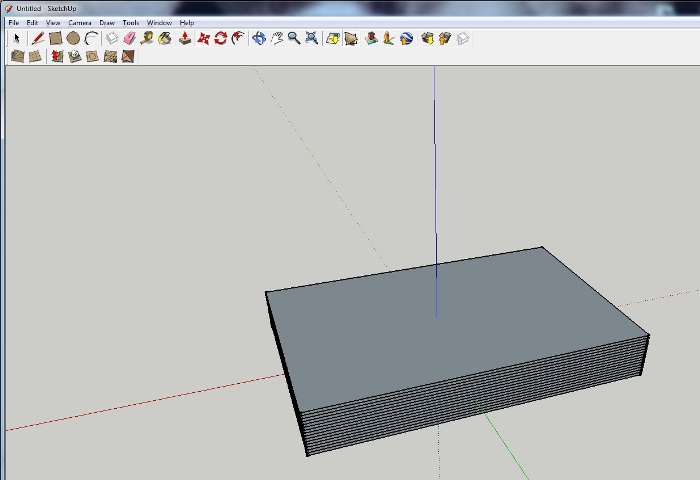The width and height of the screenshot is (700, 480).
Task: Activate the Circle drawing tool
Action: [x=73, y=39]
